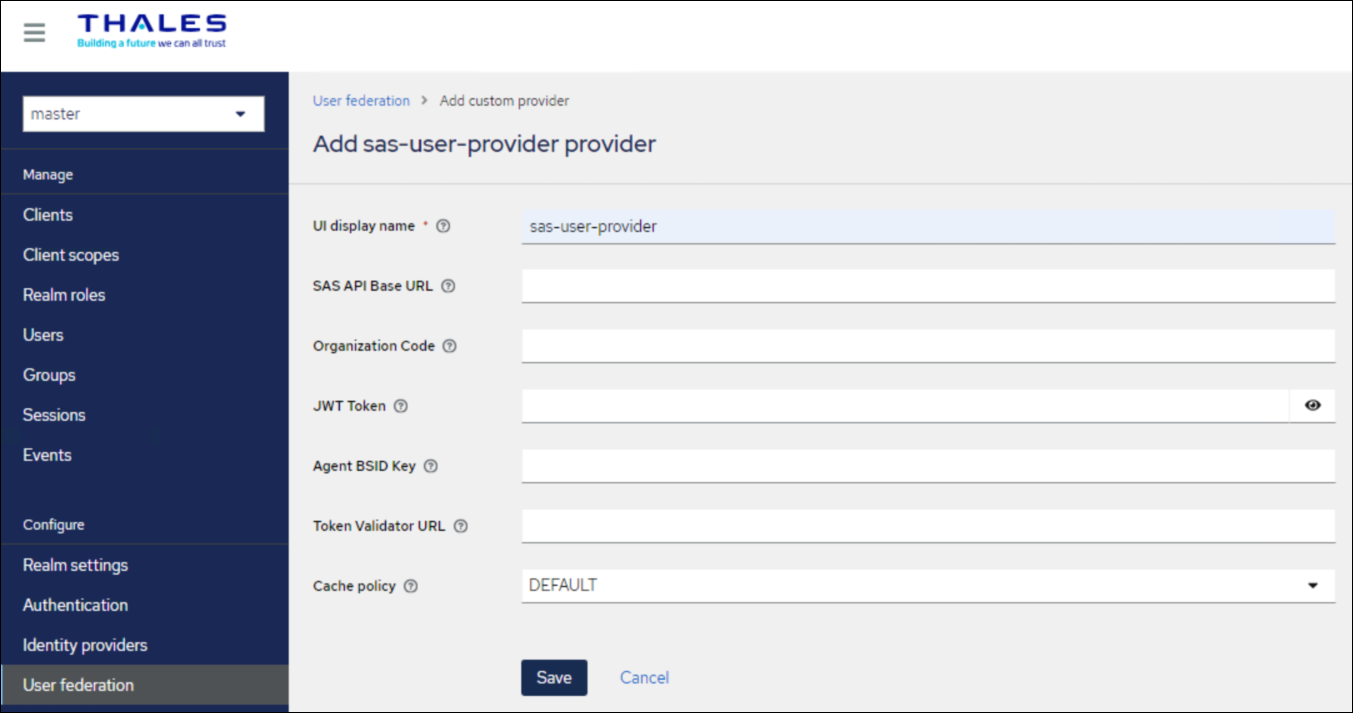Open the master realm dropdown

pyautogui.click(x=143, y=114)
